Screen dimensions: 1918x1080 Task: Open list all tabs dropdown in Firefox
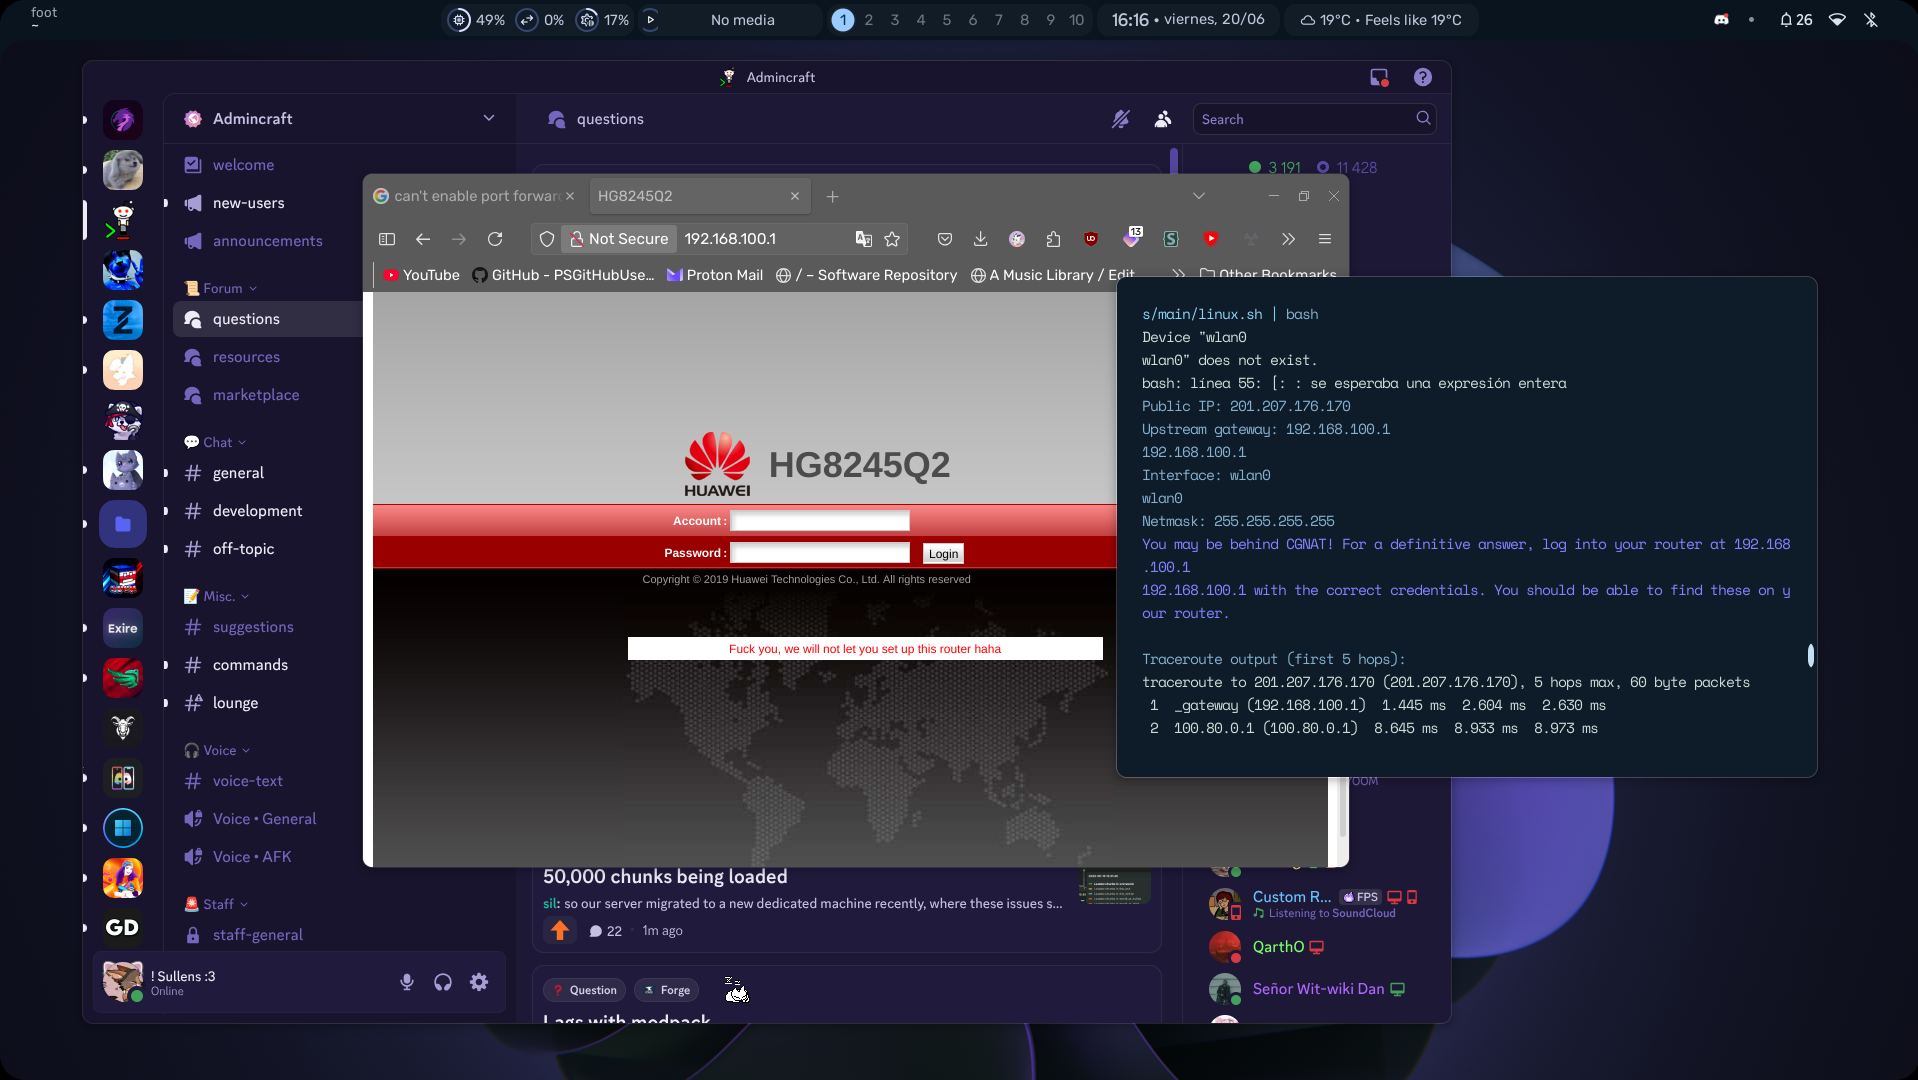1199,196
